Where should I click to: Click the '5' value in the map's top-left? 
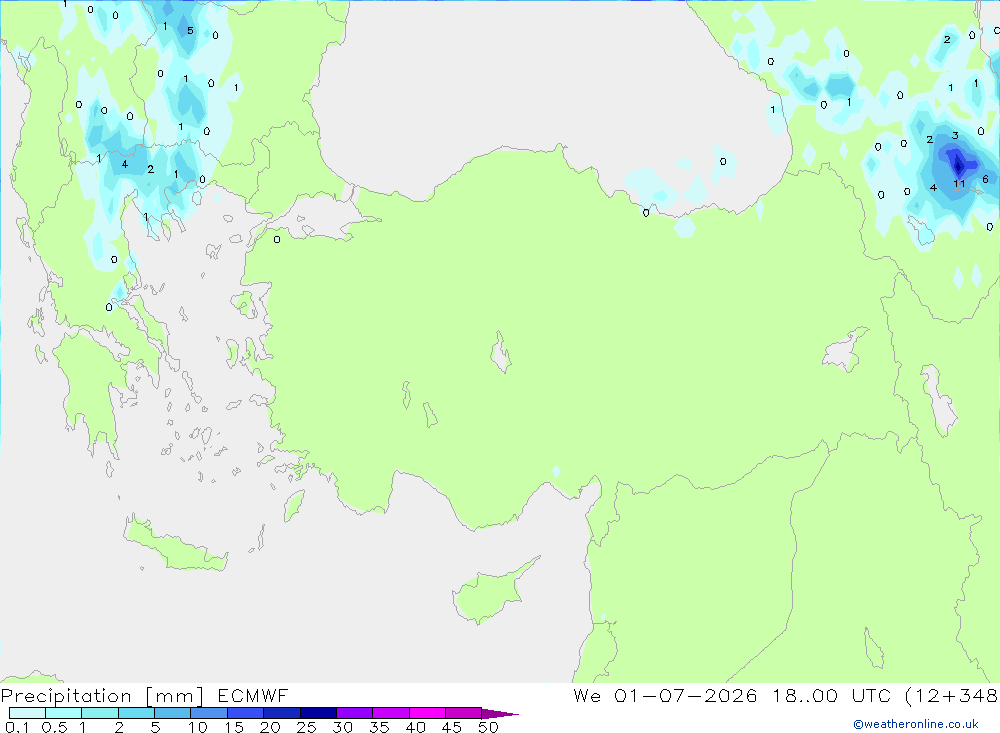[190, 31]
